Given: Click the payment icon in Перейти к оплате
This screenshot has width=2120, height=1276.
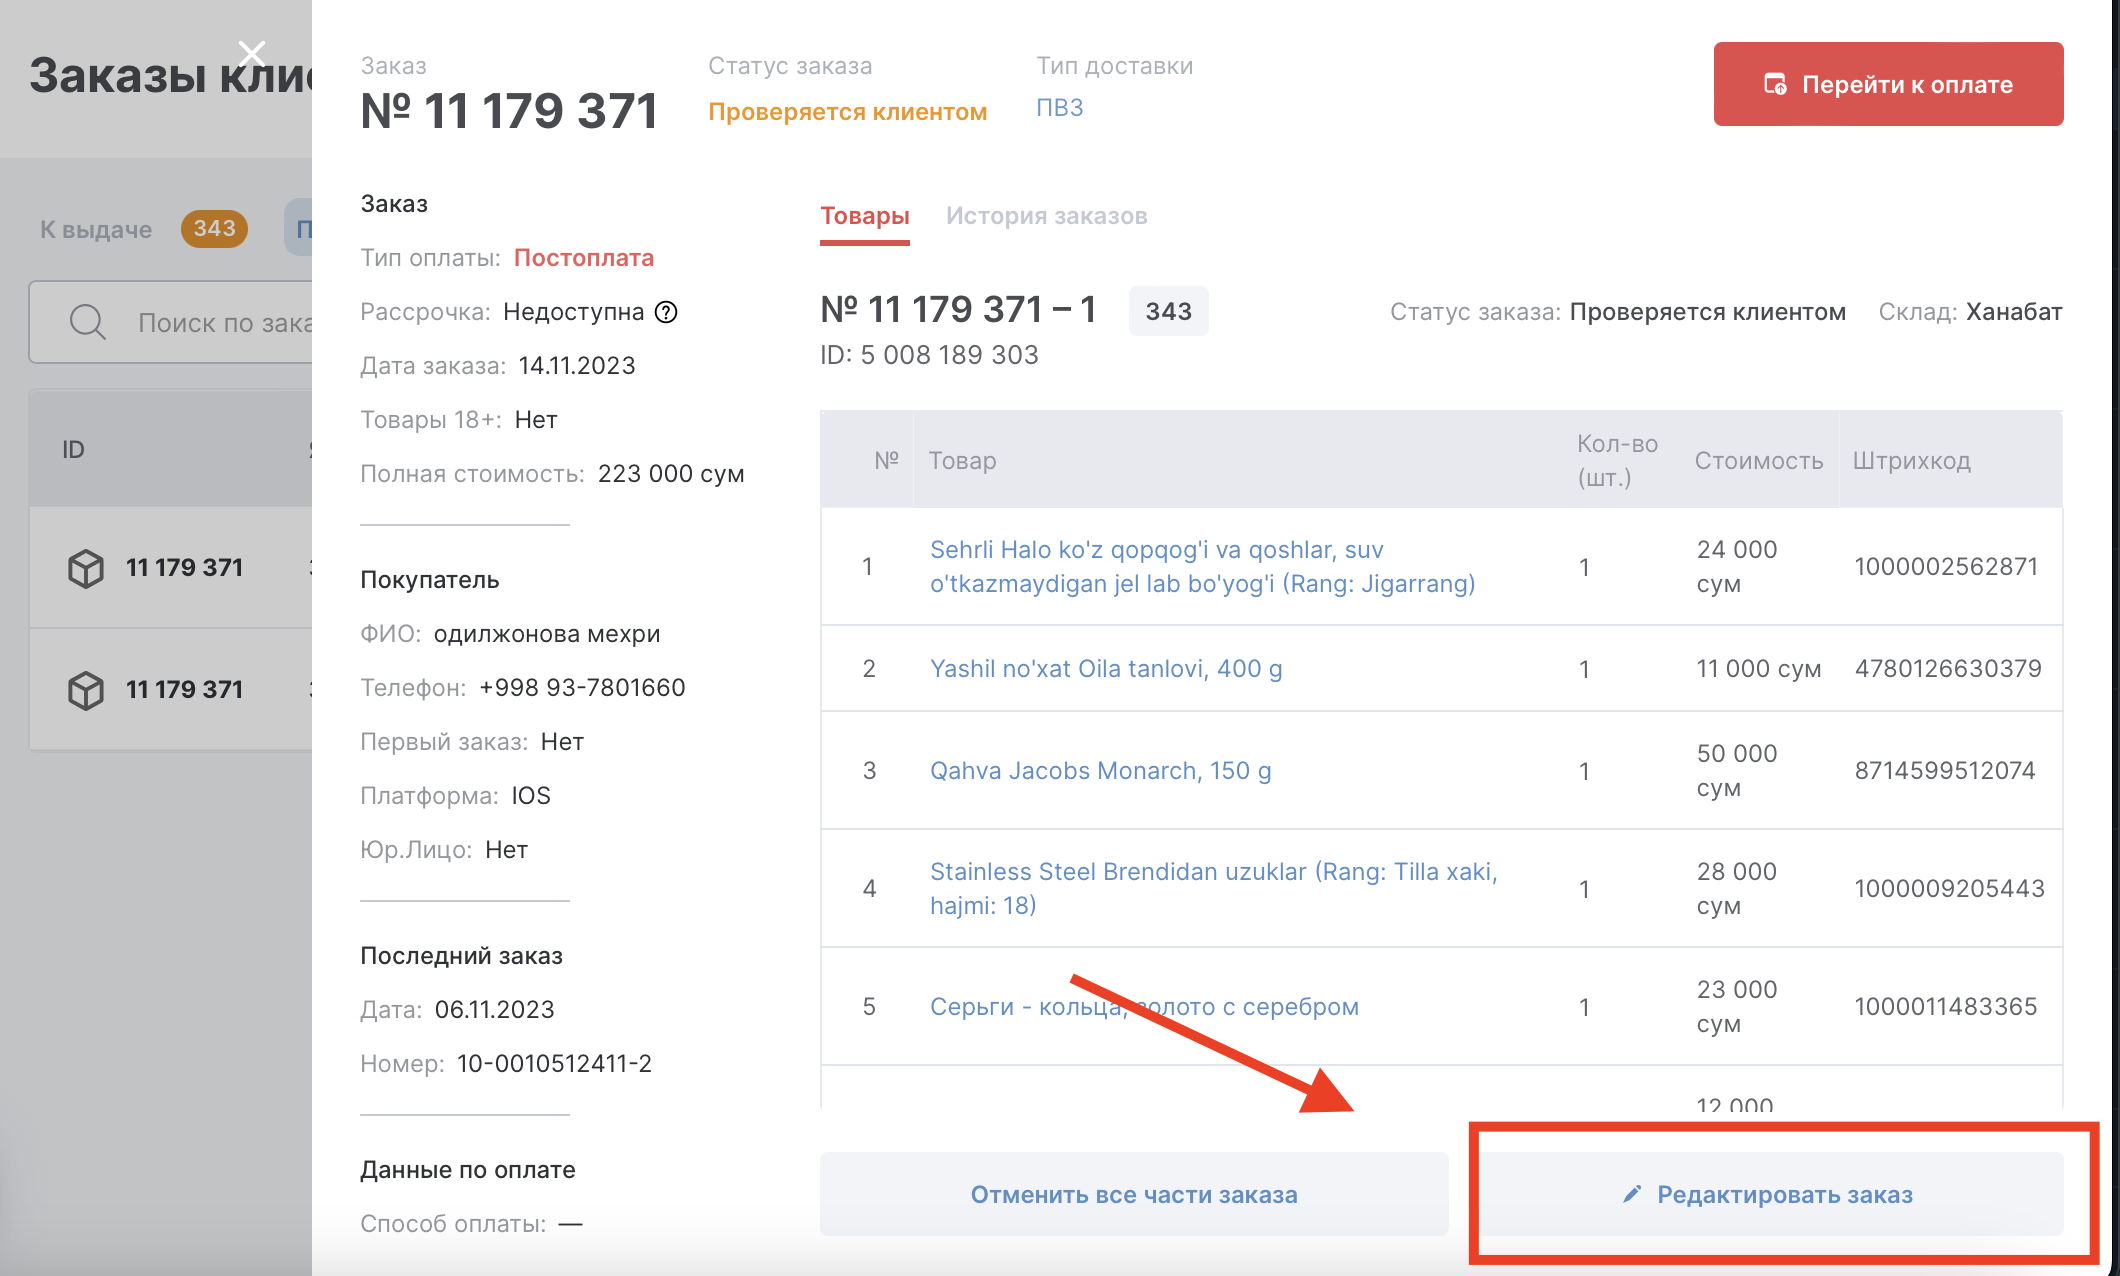Looking at the screenshot, I should (1775, 85).
